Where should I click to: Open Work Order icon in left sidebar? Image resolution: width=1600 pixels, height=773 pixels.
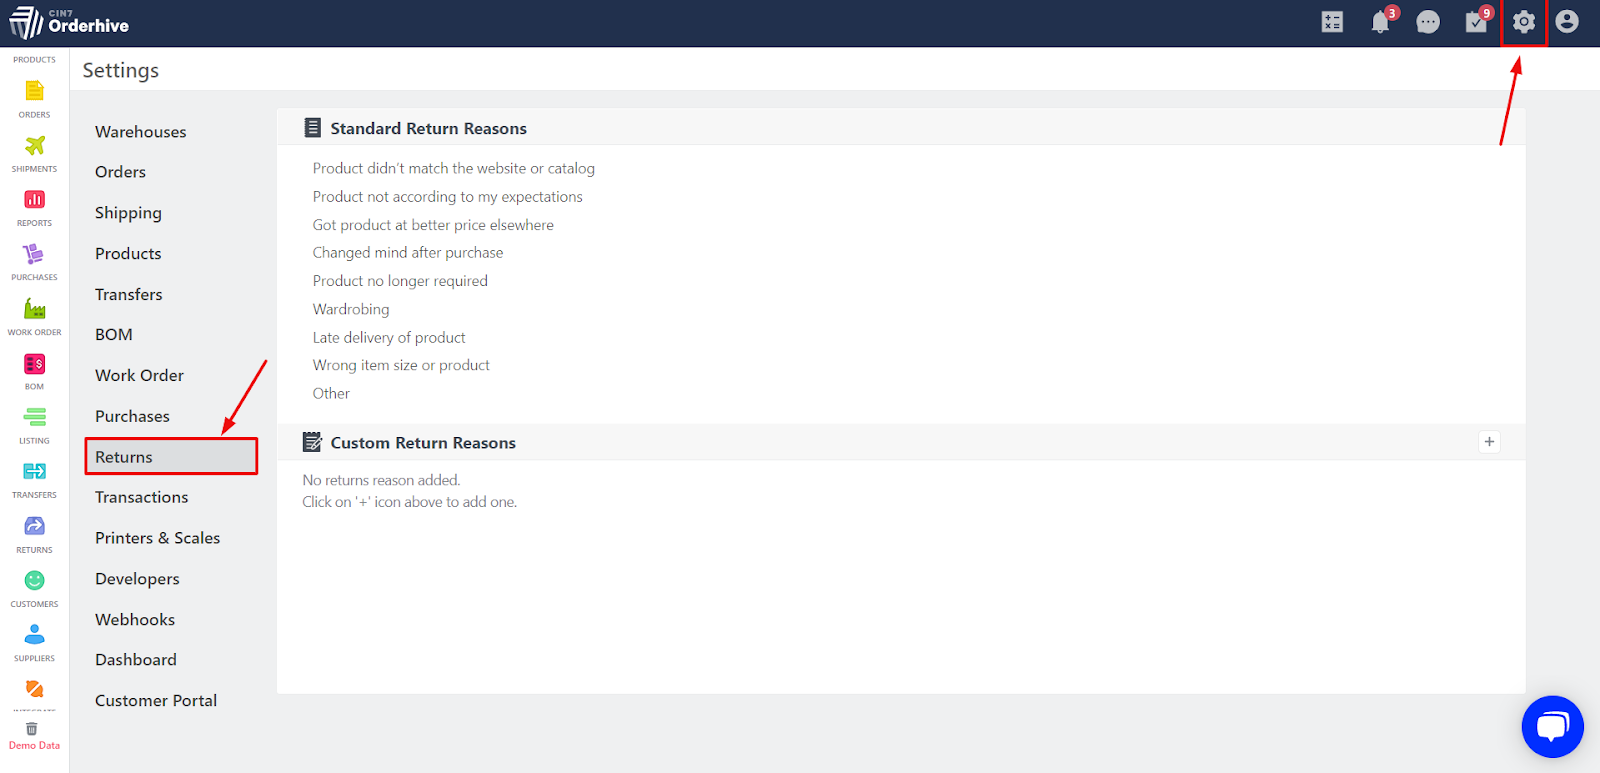coord(34,308)
